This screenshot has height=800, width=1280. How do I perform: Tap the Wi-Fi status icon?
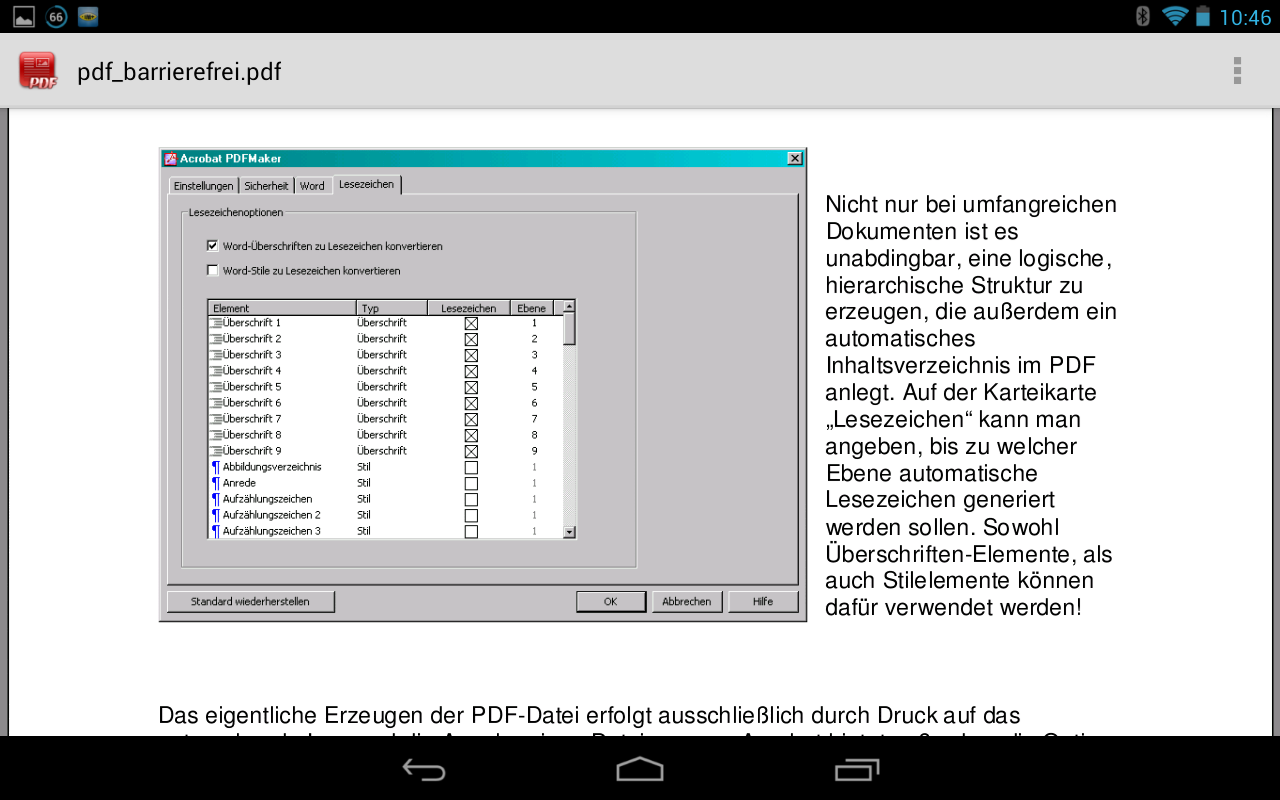coord(1175,16)
